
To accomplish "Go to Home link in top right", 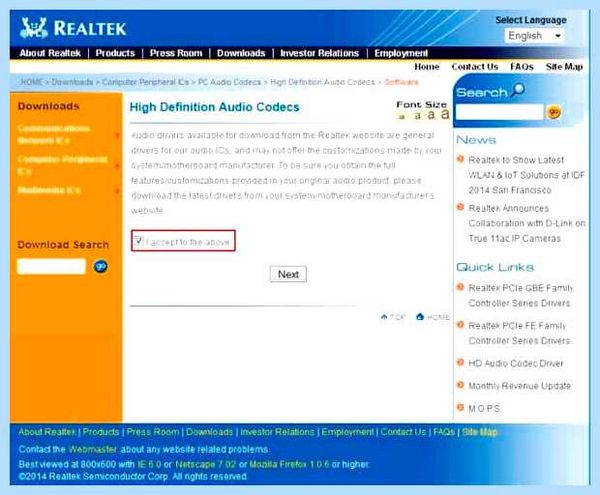I will pyautogui.click(x=427, y=67).
